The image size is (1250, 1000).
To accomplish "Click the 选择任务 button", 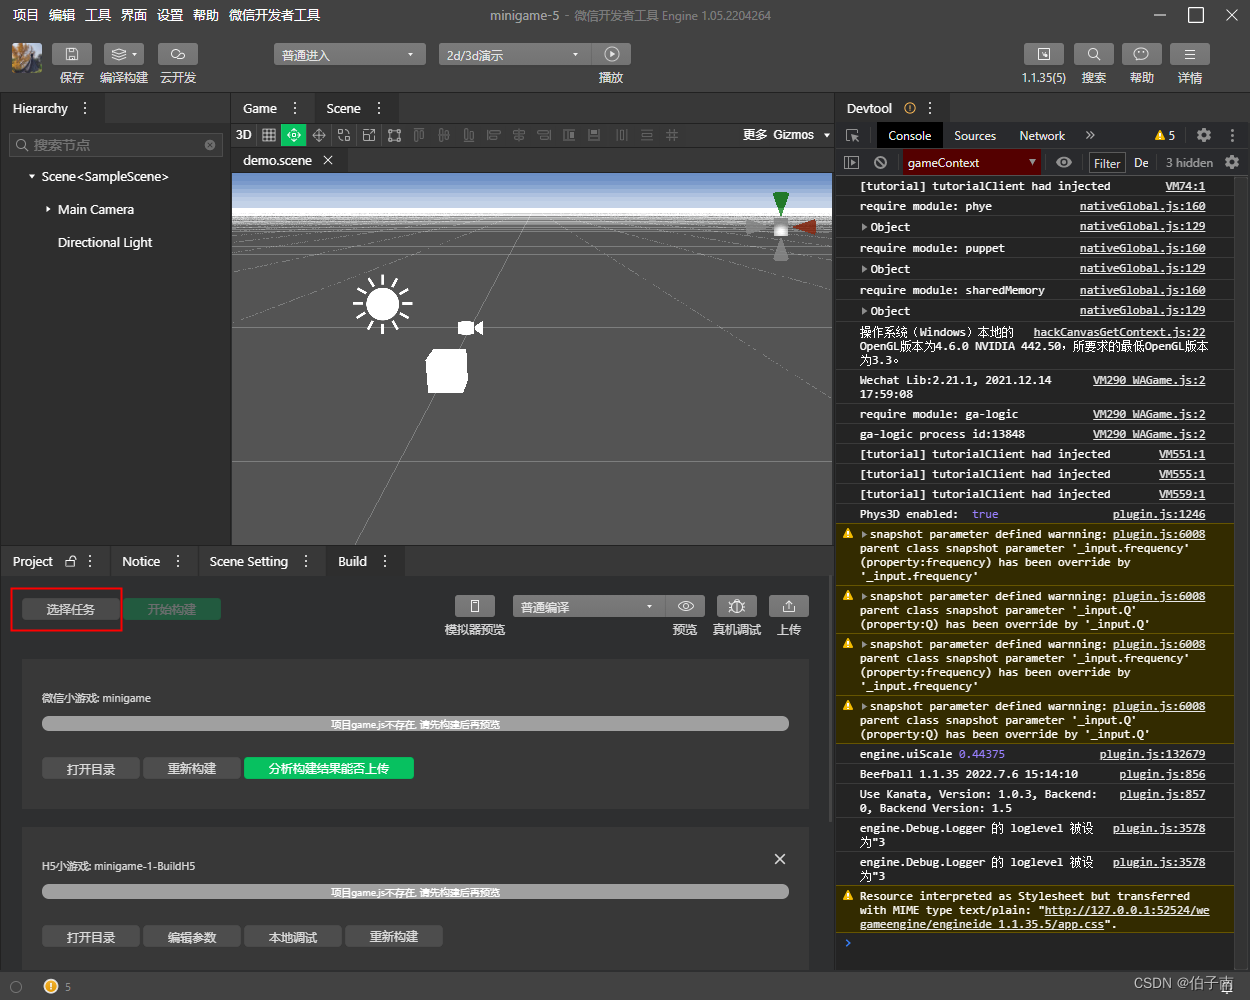I will click(70, 609).
